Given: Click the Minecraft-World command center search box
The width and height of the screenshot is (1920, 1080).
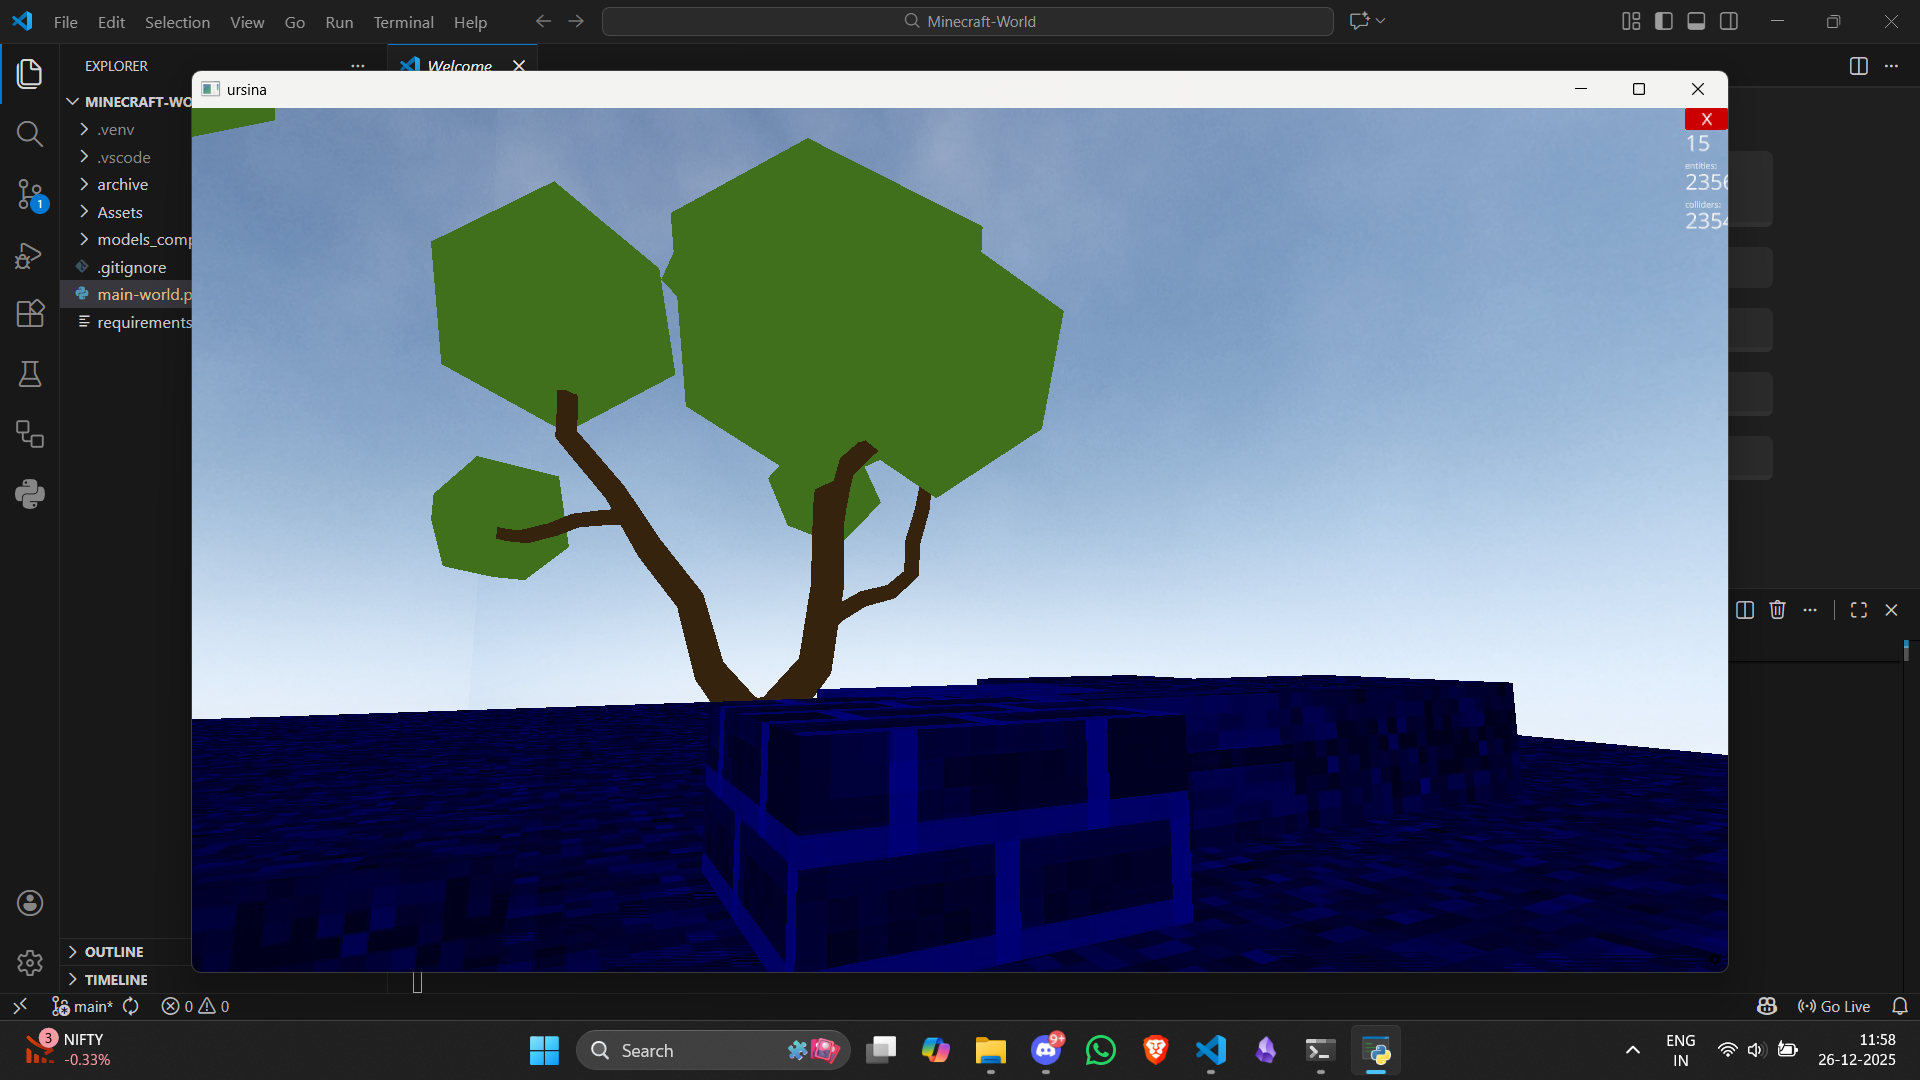Looking at the screenshot, I should click(x=968, y=21).
